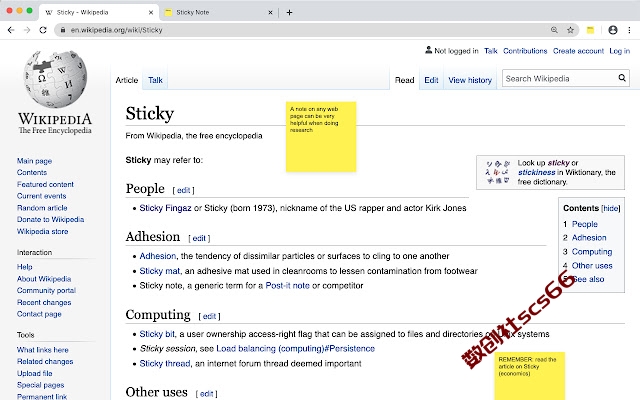Viewport: 640px width, 400px height.
Task: Click the Wiktionary logo icon
Action: pos(497,172)
